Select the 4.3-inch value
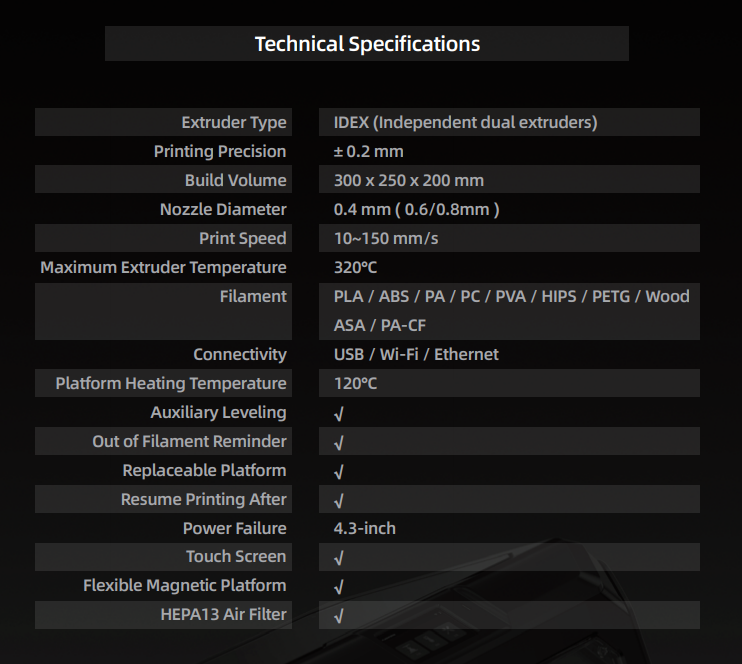Image resolution: width=742 pixels, height=664 pixels. [365, 528]
